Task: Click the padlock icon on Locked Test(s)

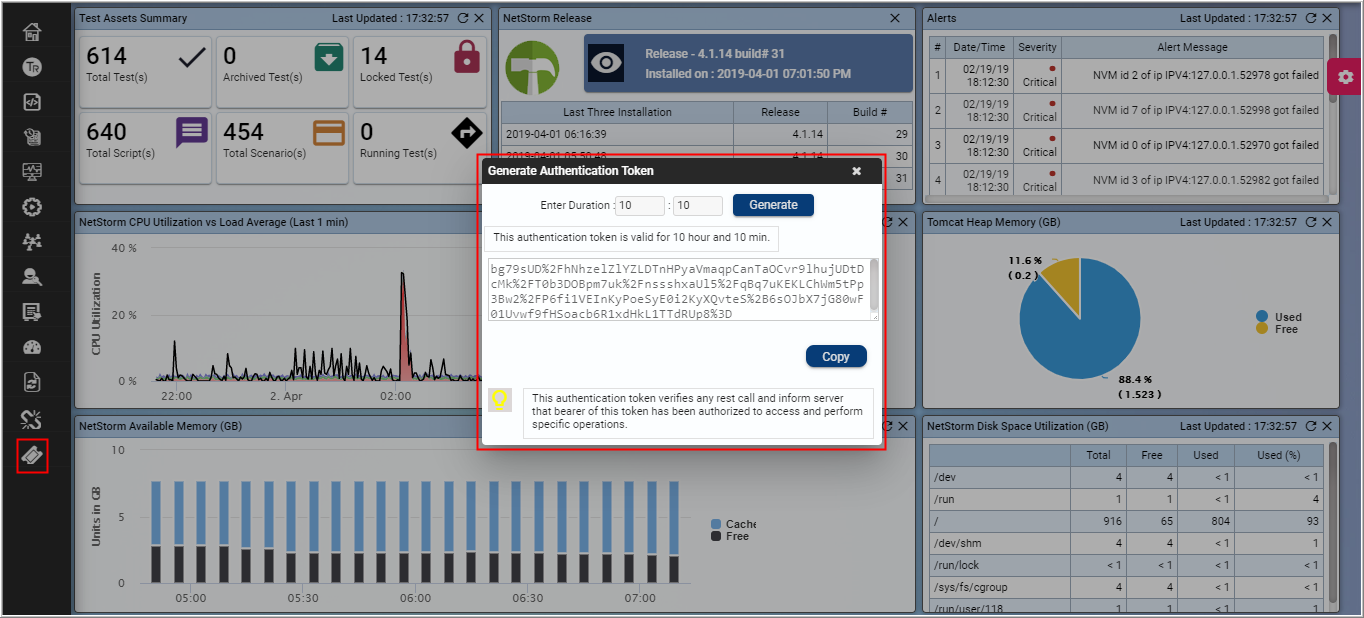Action: click(466, 56)
